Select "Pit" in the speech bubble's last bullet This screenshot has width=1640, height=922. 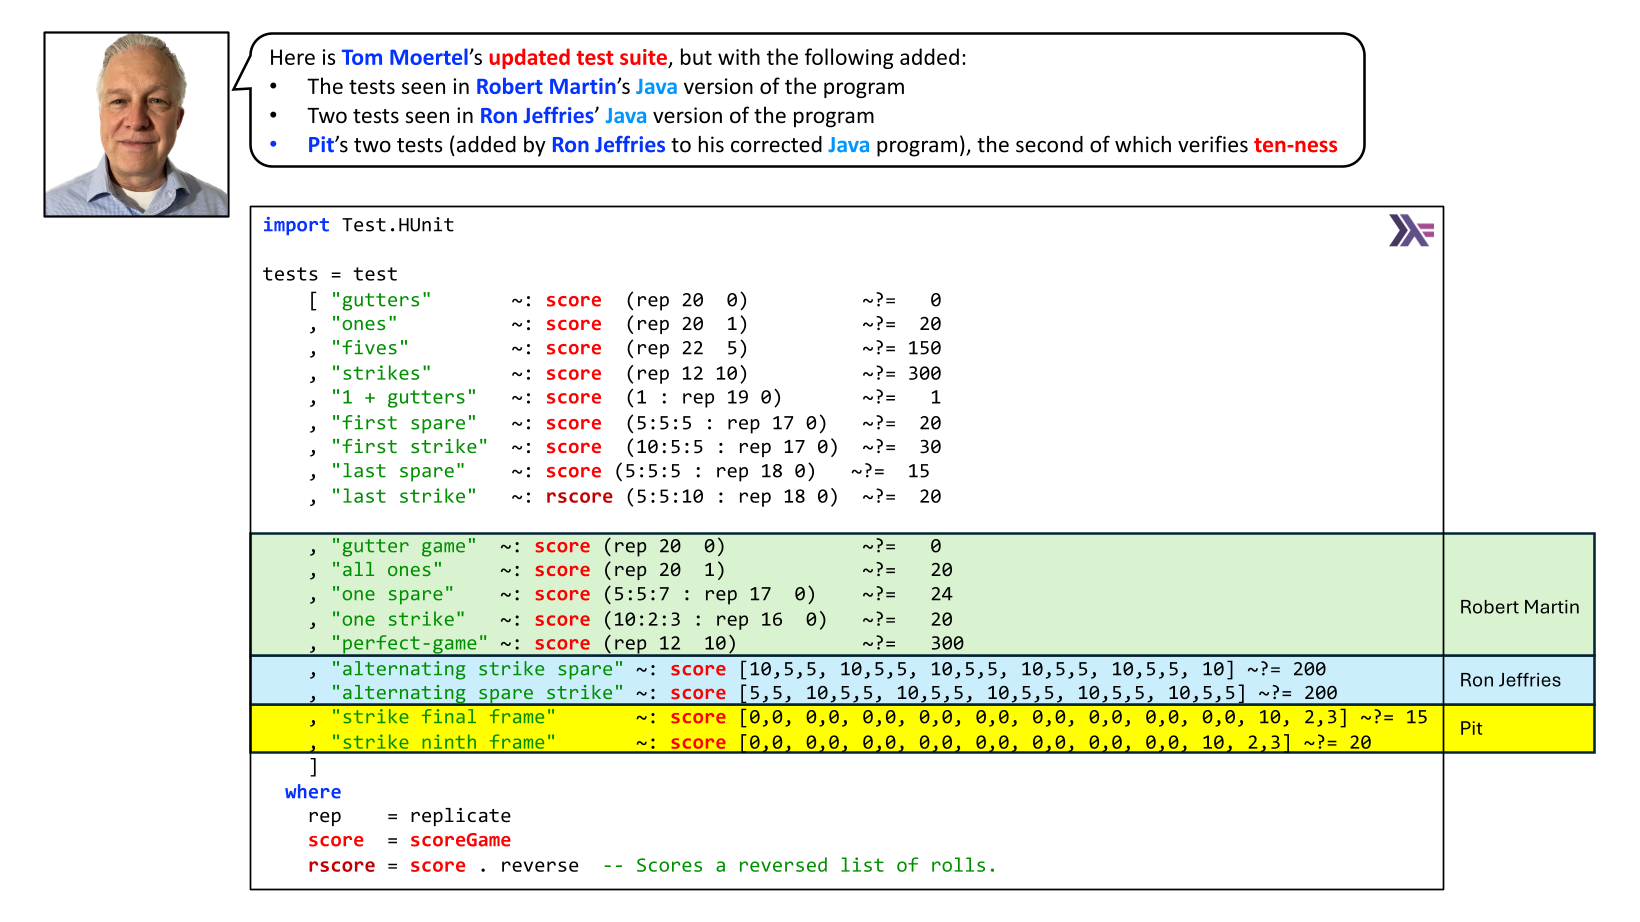(x=321, y=145)
